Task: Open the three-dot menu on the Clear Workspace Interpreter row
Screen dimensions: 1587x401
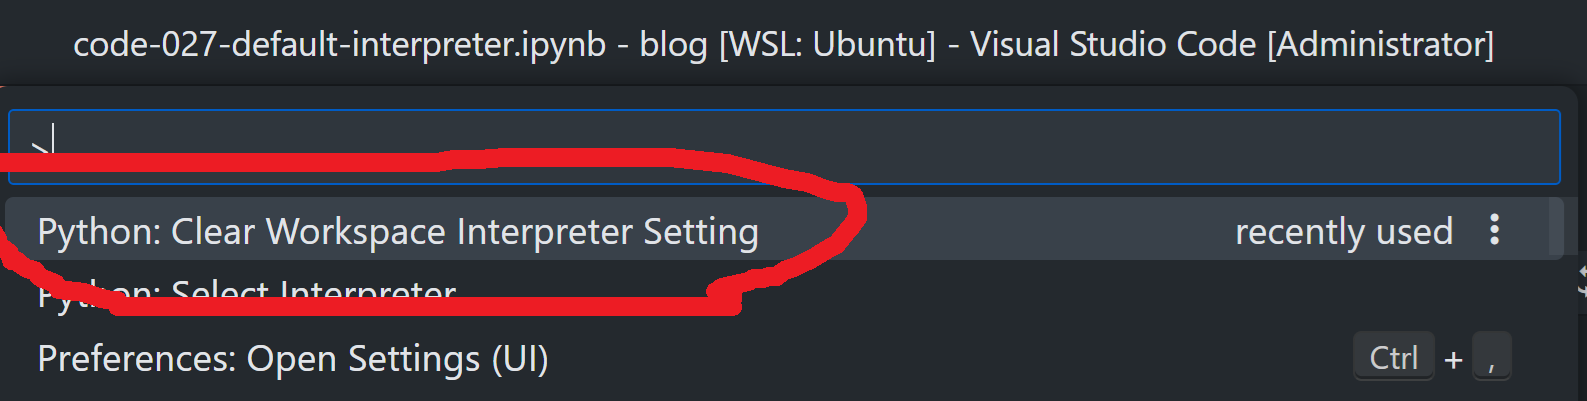Action: 1494,230
